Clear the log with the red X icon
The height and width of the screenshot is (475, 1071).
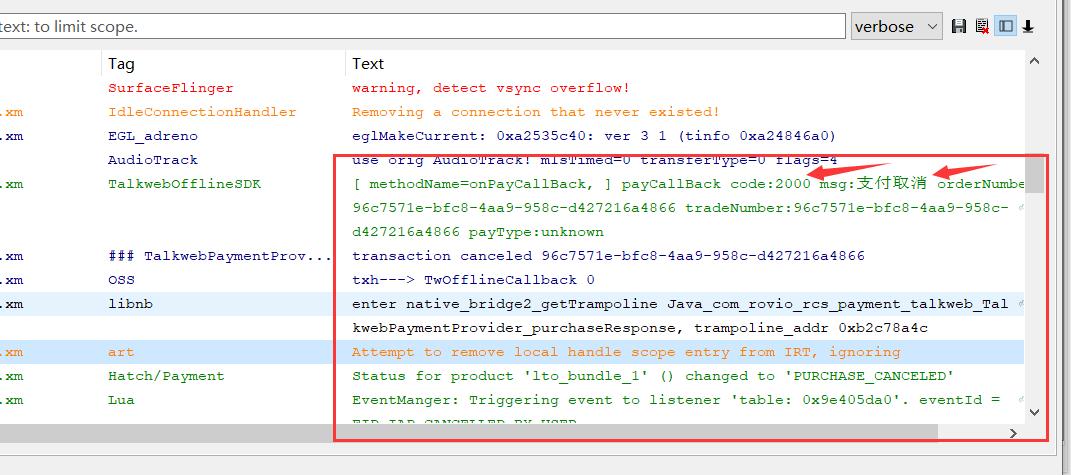point(982,27)
